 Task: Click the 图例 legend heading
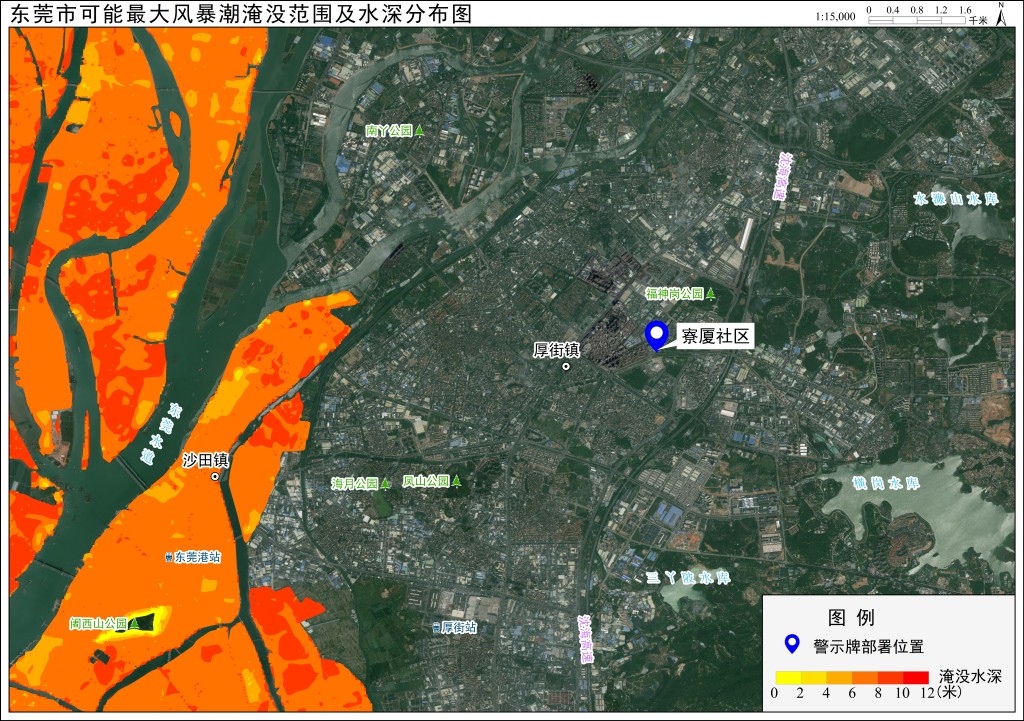pyautogui.click(x=851, y=617)
